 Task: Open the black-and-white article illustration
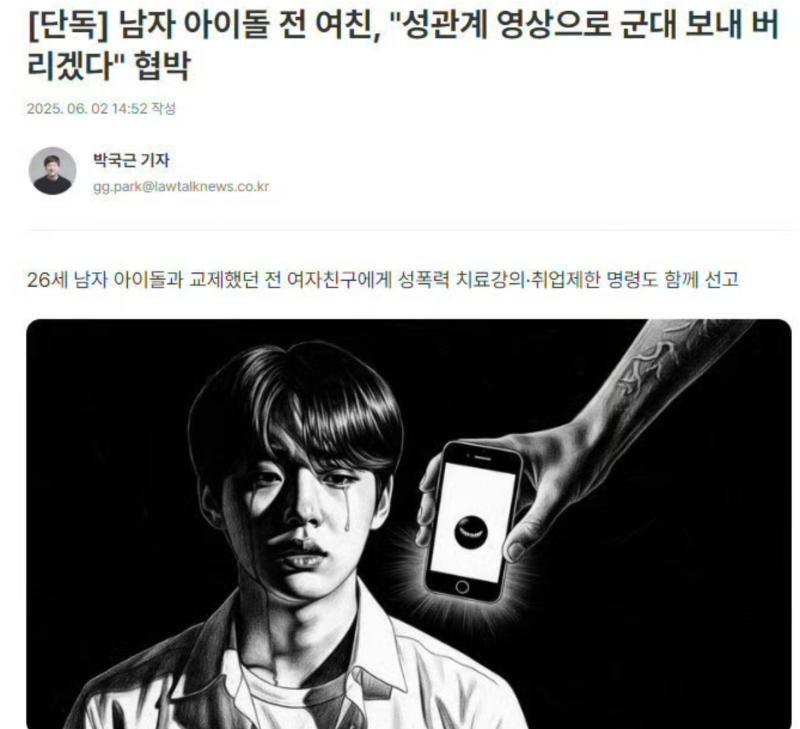point(409,524)
